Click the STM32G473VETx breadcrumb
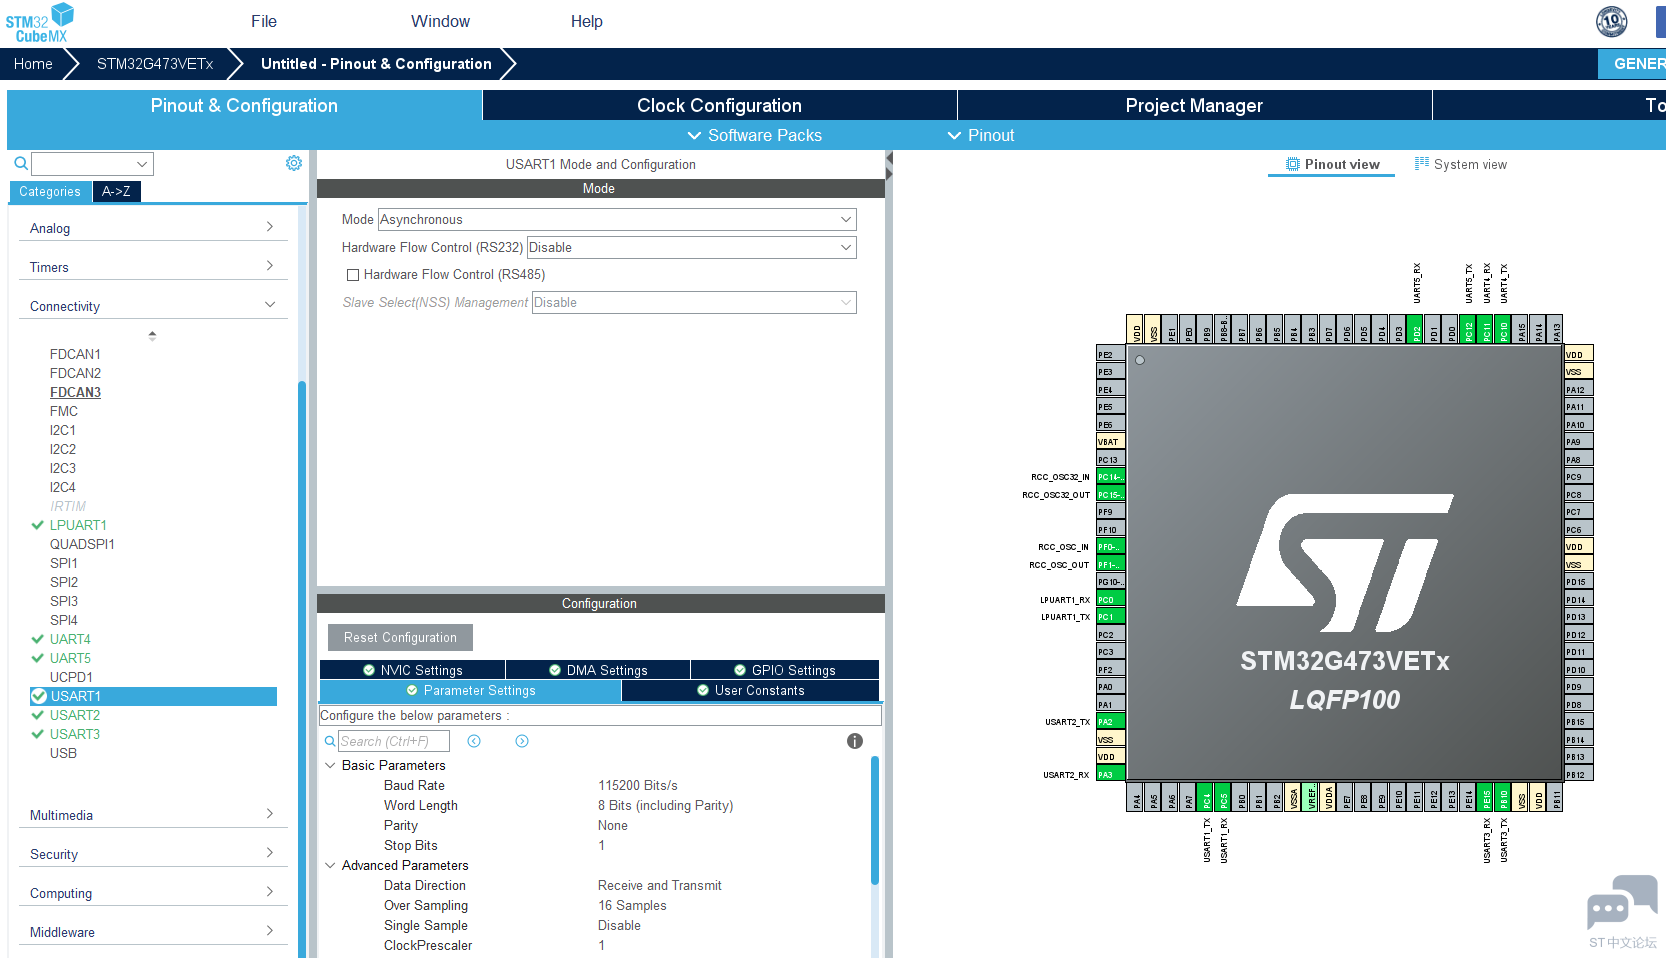Screen dimensions: 1666x958 pos(155,63)
